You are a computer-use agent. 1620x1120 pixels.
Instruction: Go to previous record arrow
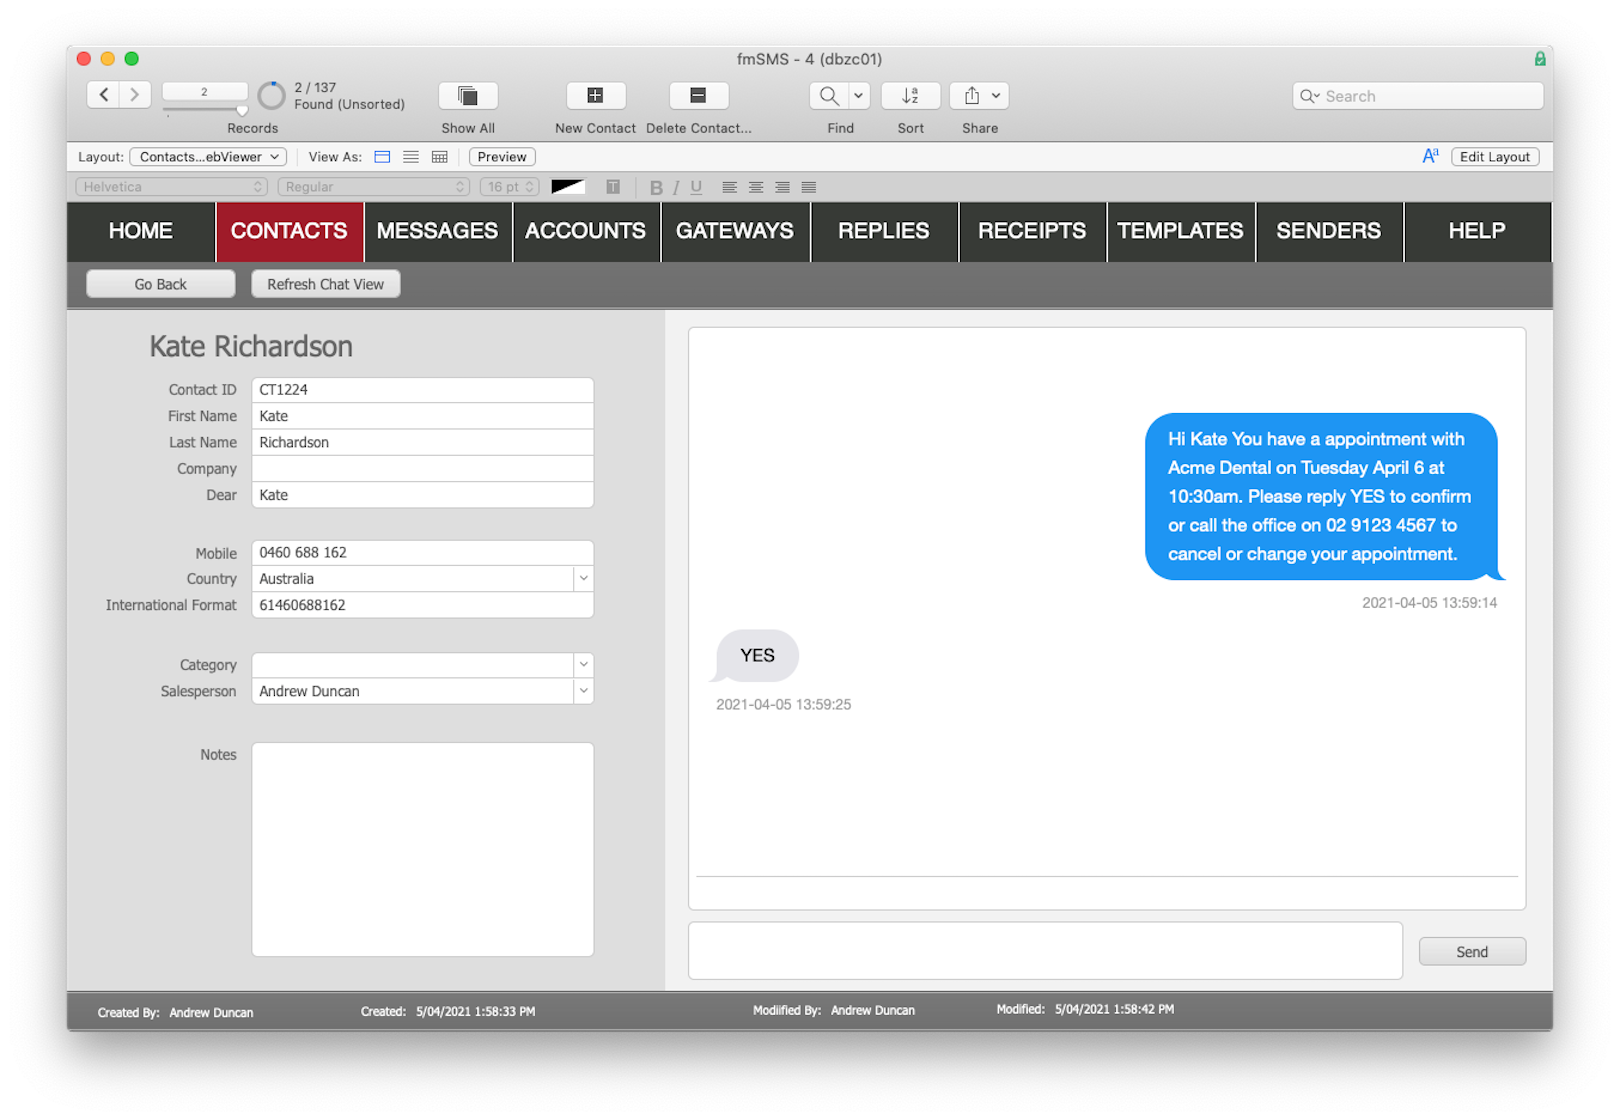104,95
